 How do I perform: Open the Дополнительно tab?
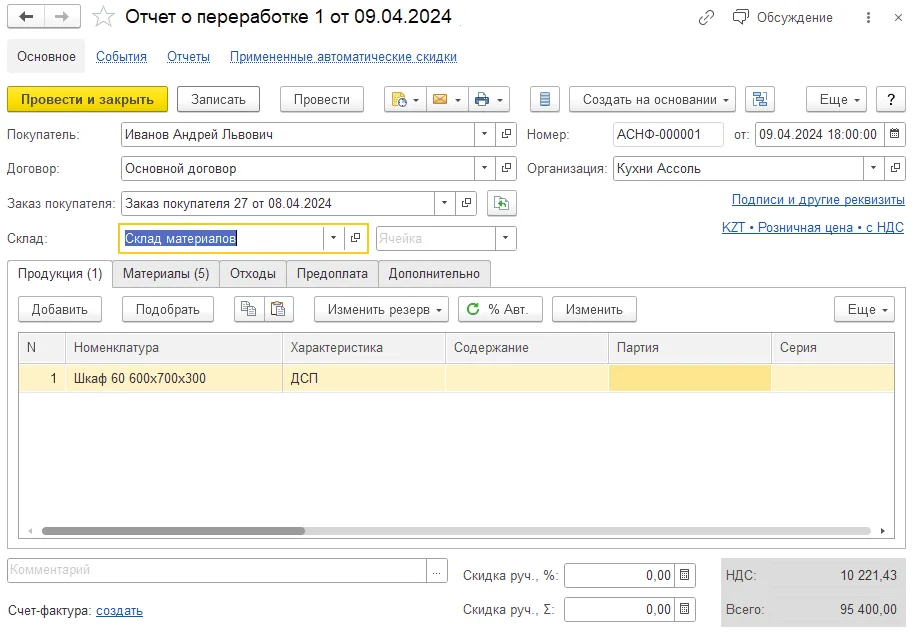point(434,273)
